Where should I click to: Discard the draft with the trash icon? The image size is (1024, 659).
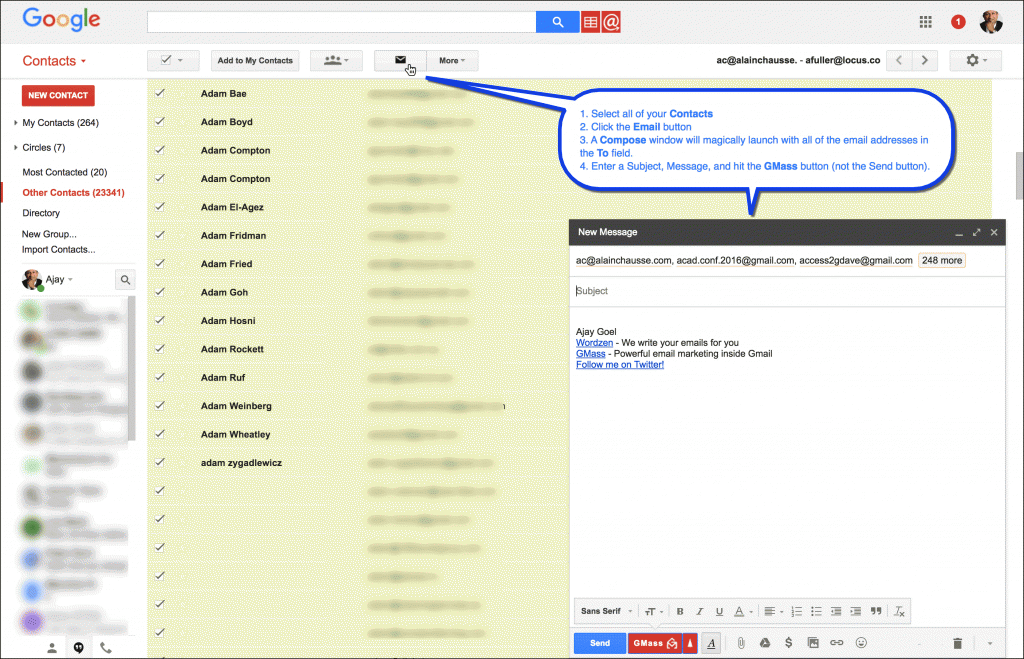tap(957, 642)
